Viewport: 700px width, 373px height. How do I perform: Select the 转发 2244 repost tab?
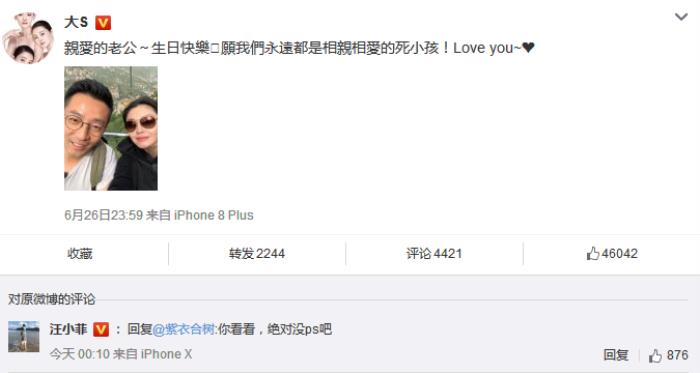(257, 254)
